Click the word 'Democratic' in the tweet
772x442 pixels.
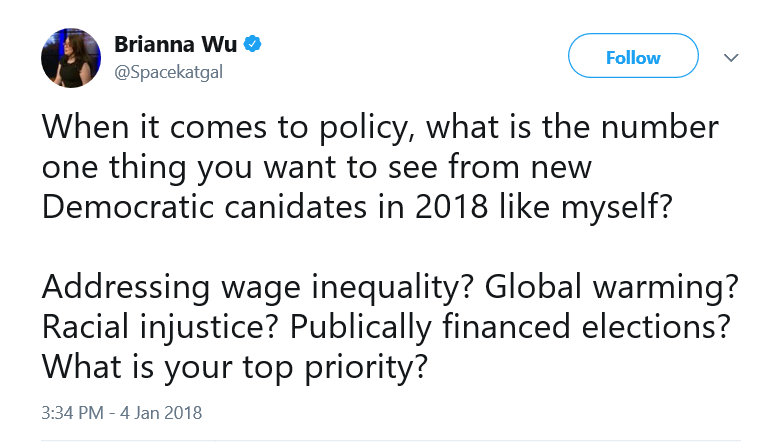128,206
